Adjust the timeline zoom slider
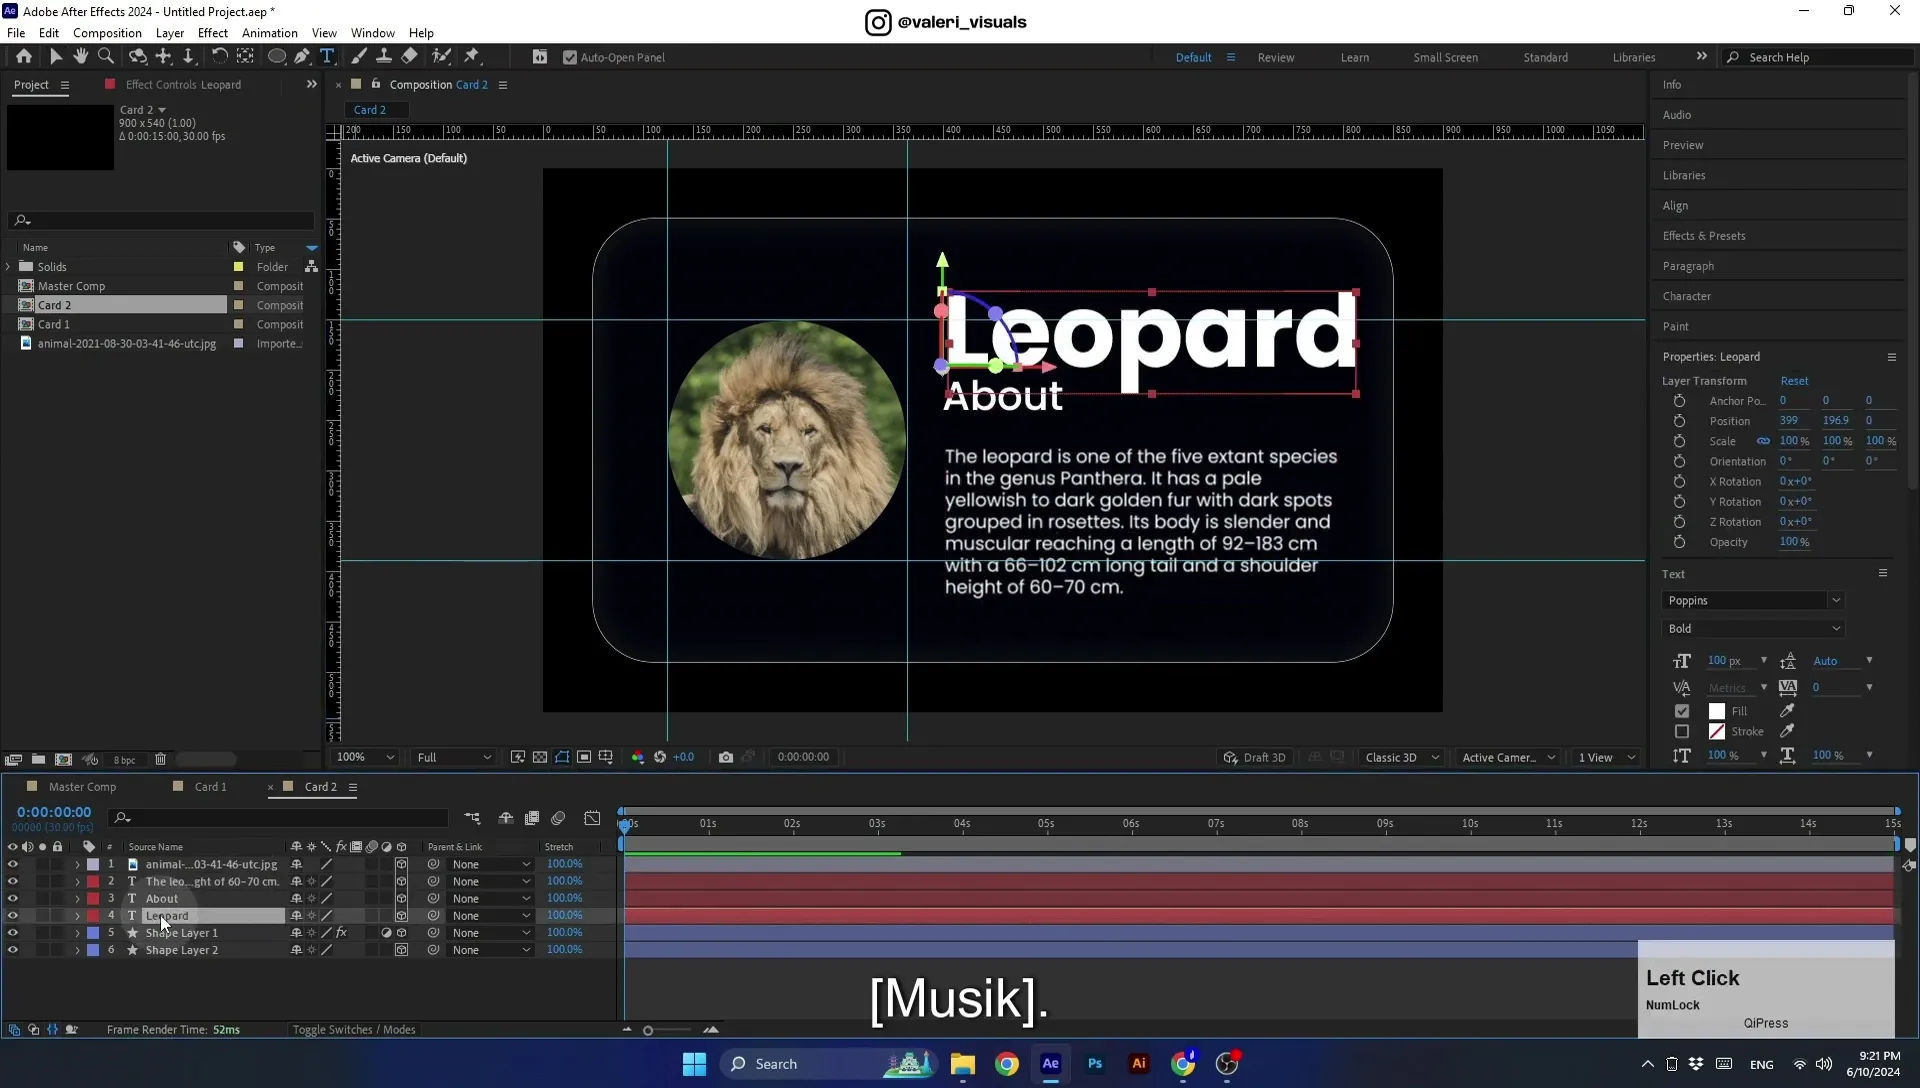 click(648, 1031)
